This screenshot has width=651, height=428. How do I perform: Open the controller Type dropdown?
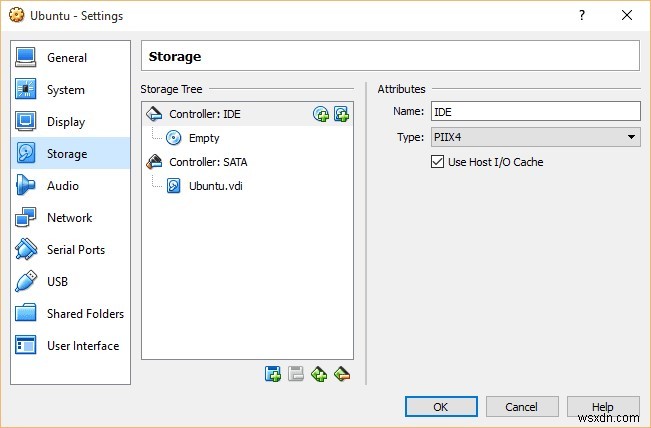pyautogui.click(x=534, y=138)
